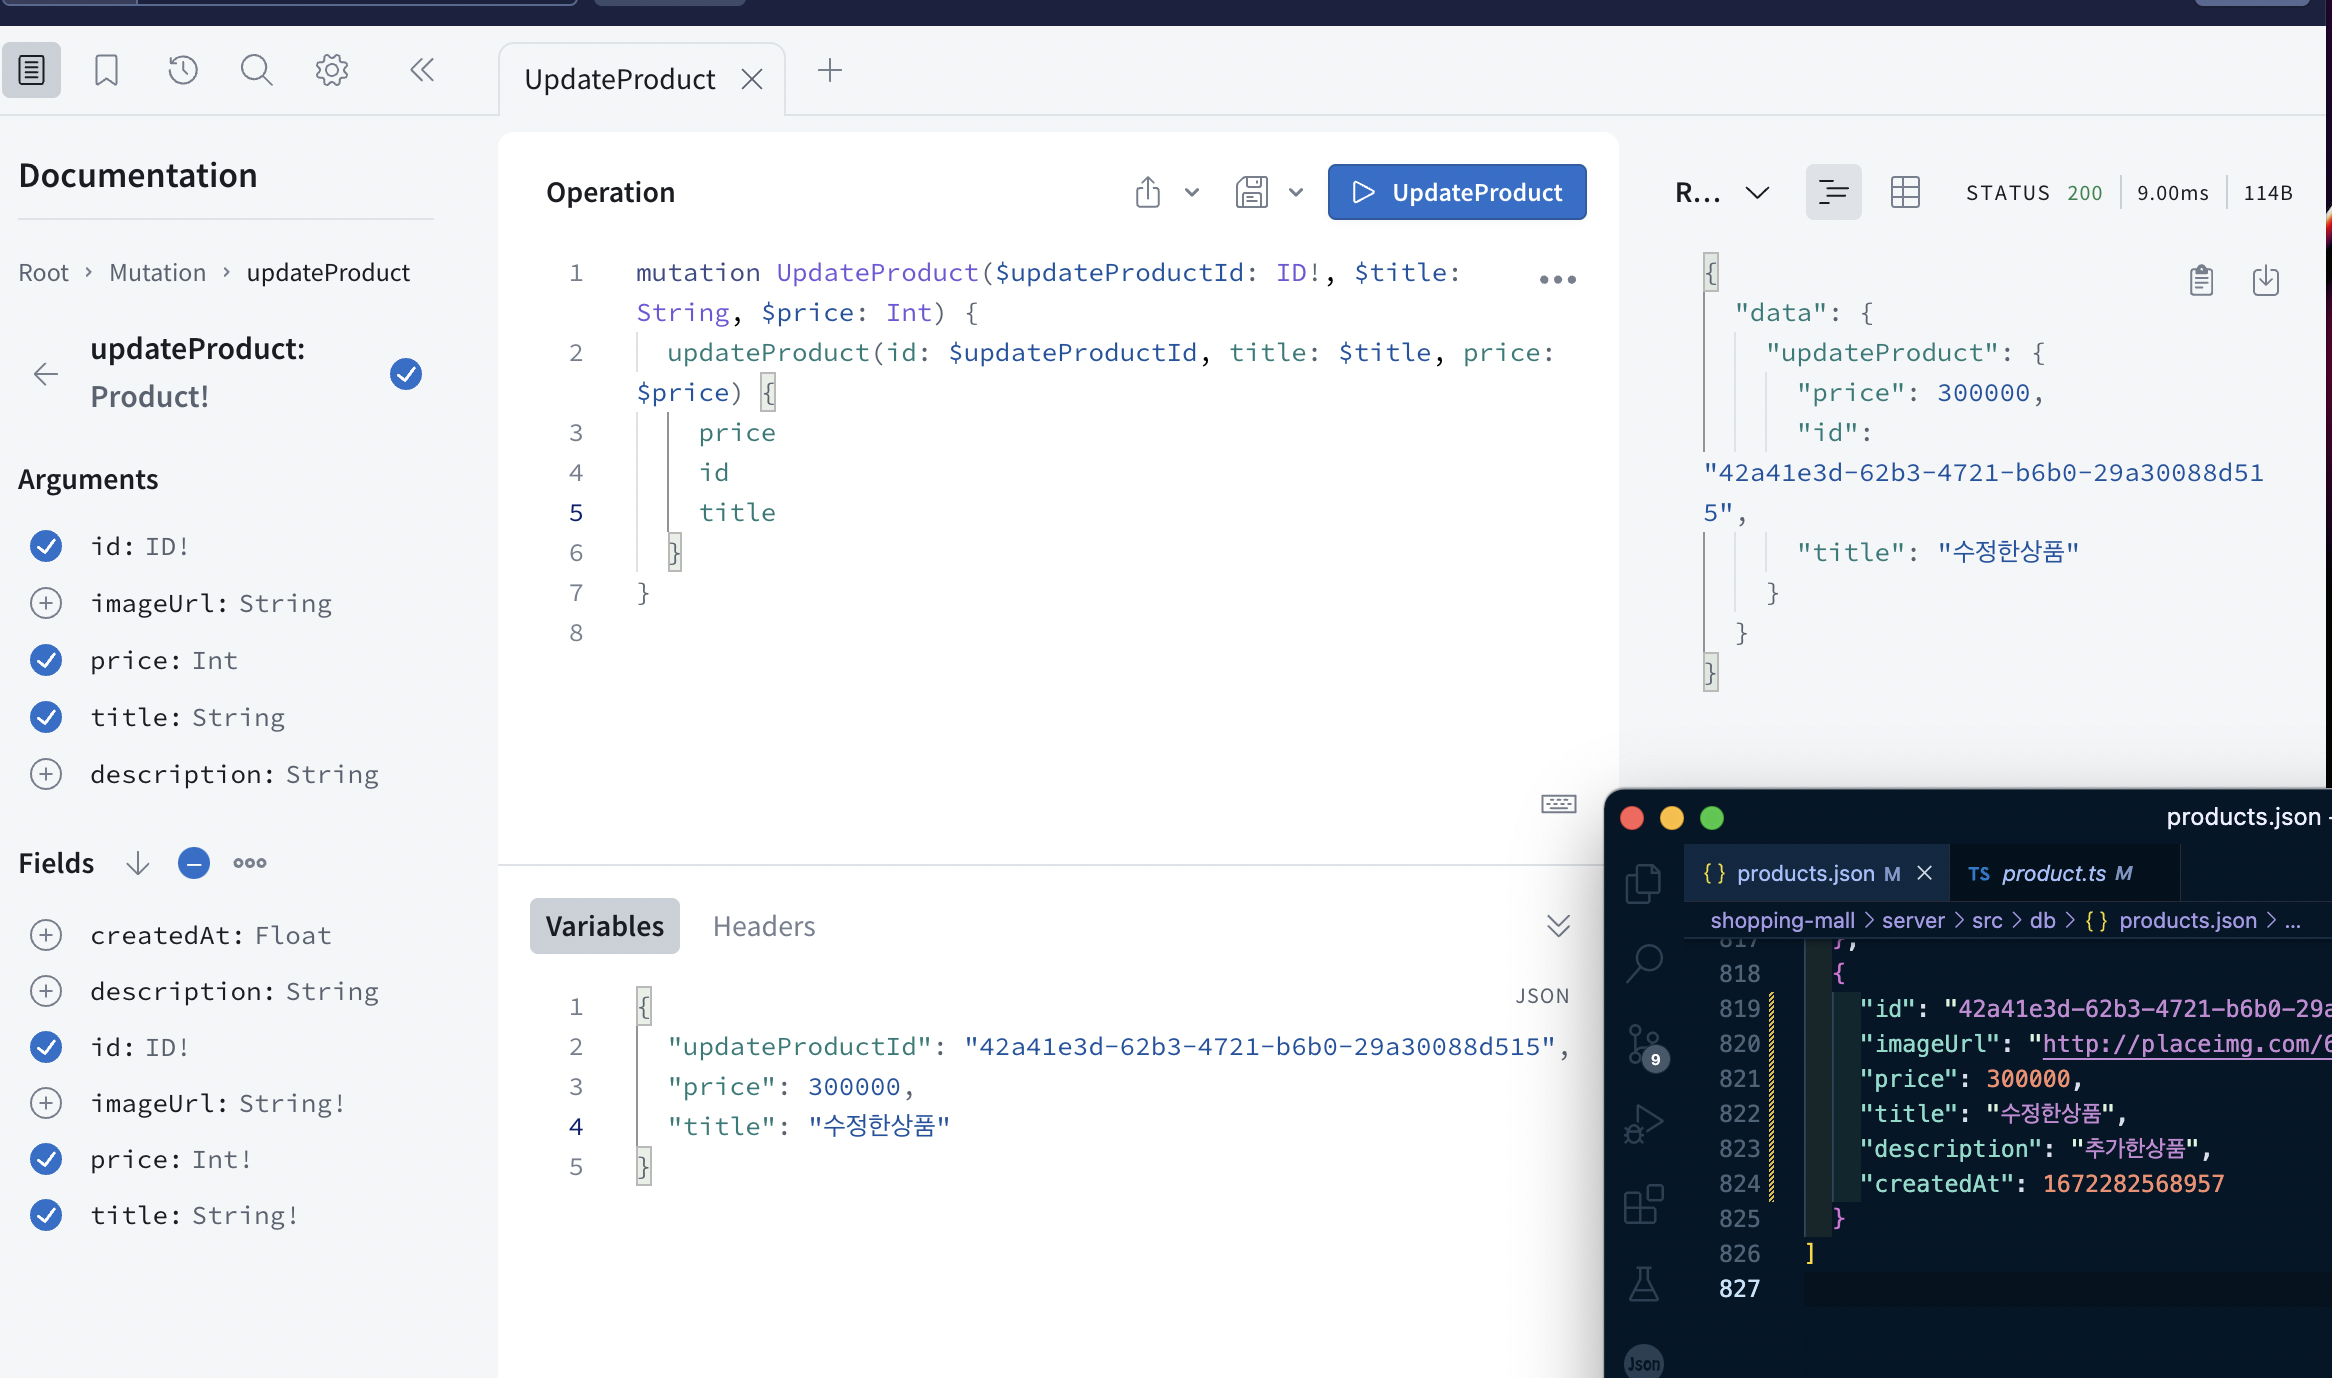Open a new operation tab with plus
The image size is (2332, 1378).
pos(830,70)
